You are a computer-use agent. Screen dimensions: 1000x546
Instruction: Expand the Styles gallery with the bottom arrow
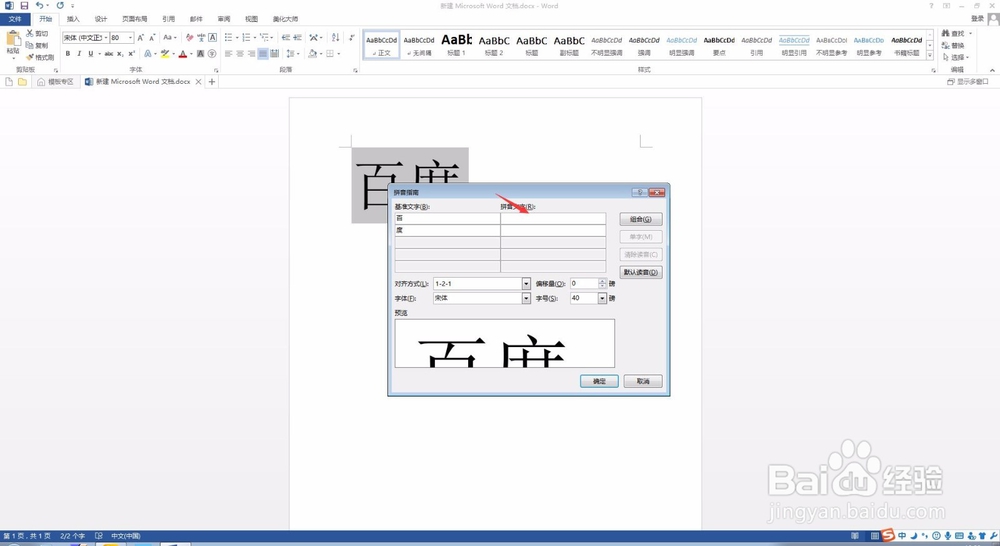pos(930,56)
